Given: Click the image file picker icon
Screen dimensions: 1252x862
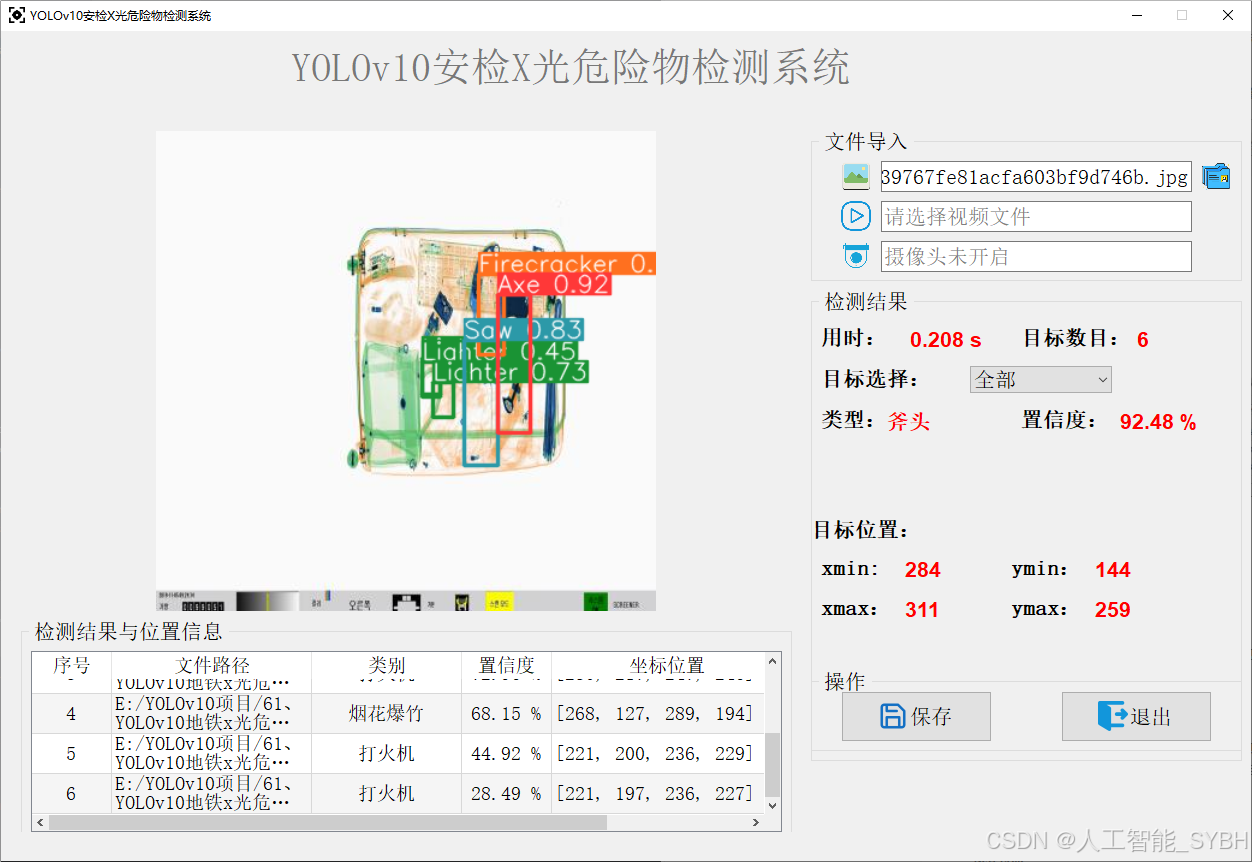Looking at the screenshot, I should [x=856, y=177].
